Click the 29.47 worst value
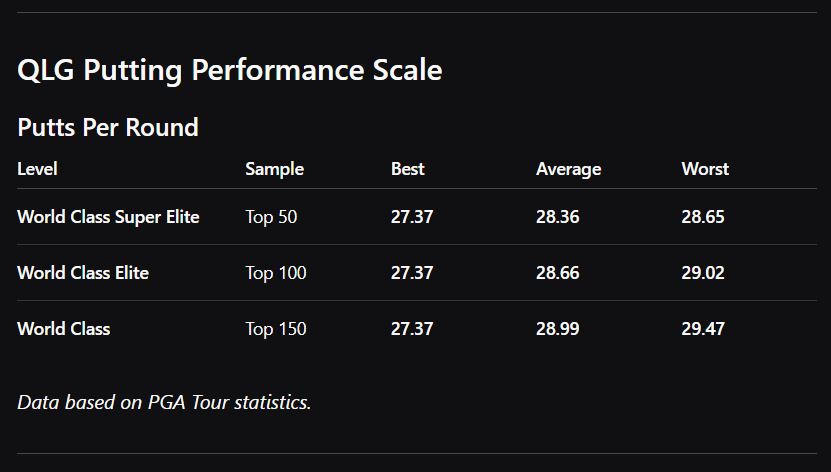This screenshot has width=831, height=472. coord(703,329)
